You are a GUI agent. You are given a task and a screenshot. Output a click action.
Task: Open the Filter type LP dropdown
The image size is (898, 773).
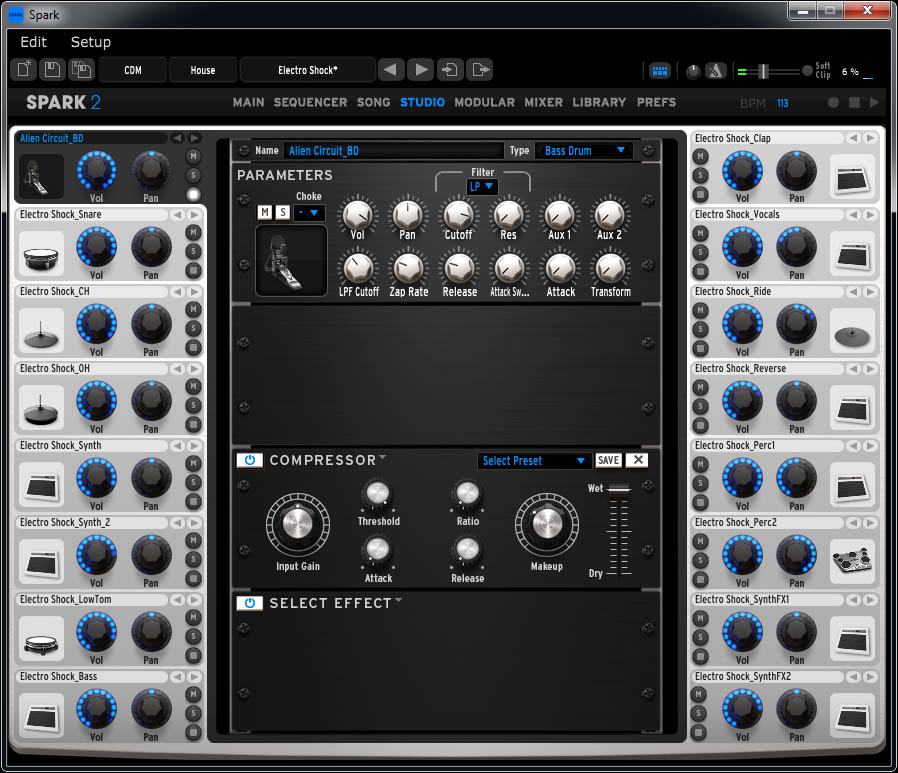pos(482,187)
